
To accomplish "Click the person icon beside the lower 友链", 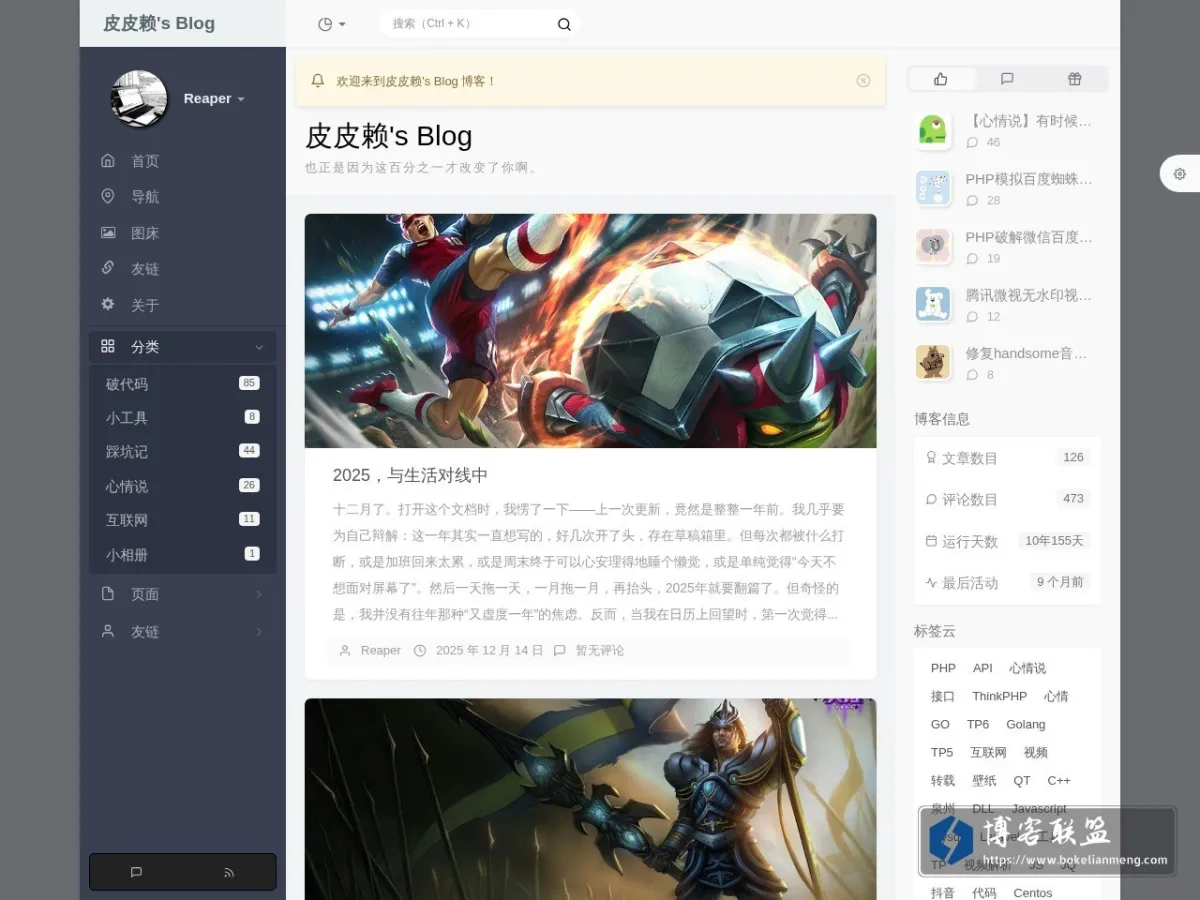I will [x=108, y=632].
